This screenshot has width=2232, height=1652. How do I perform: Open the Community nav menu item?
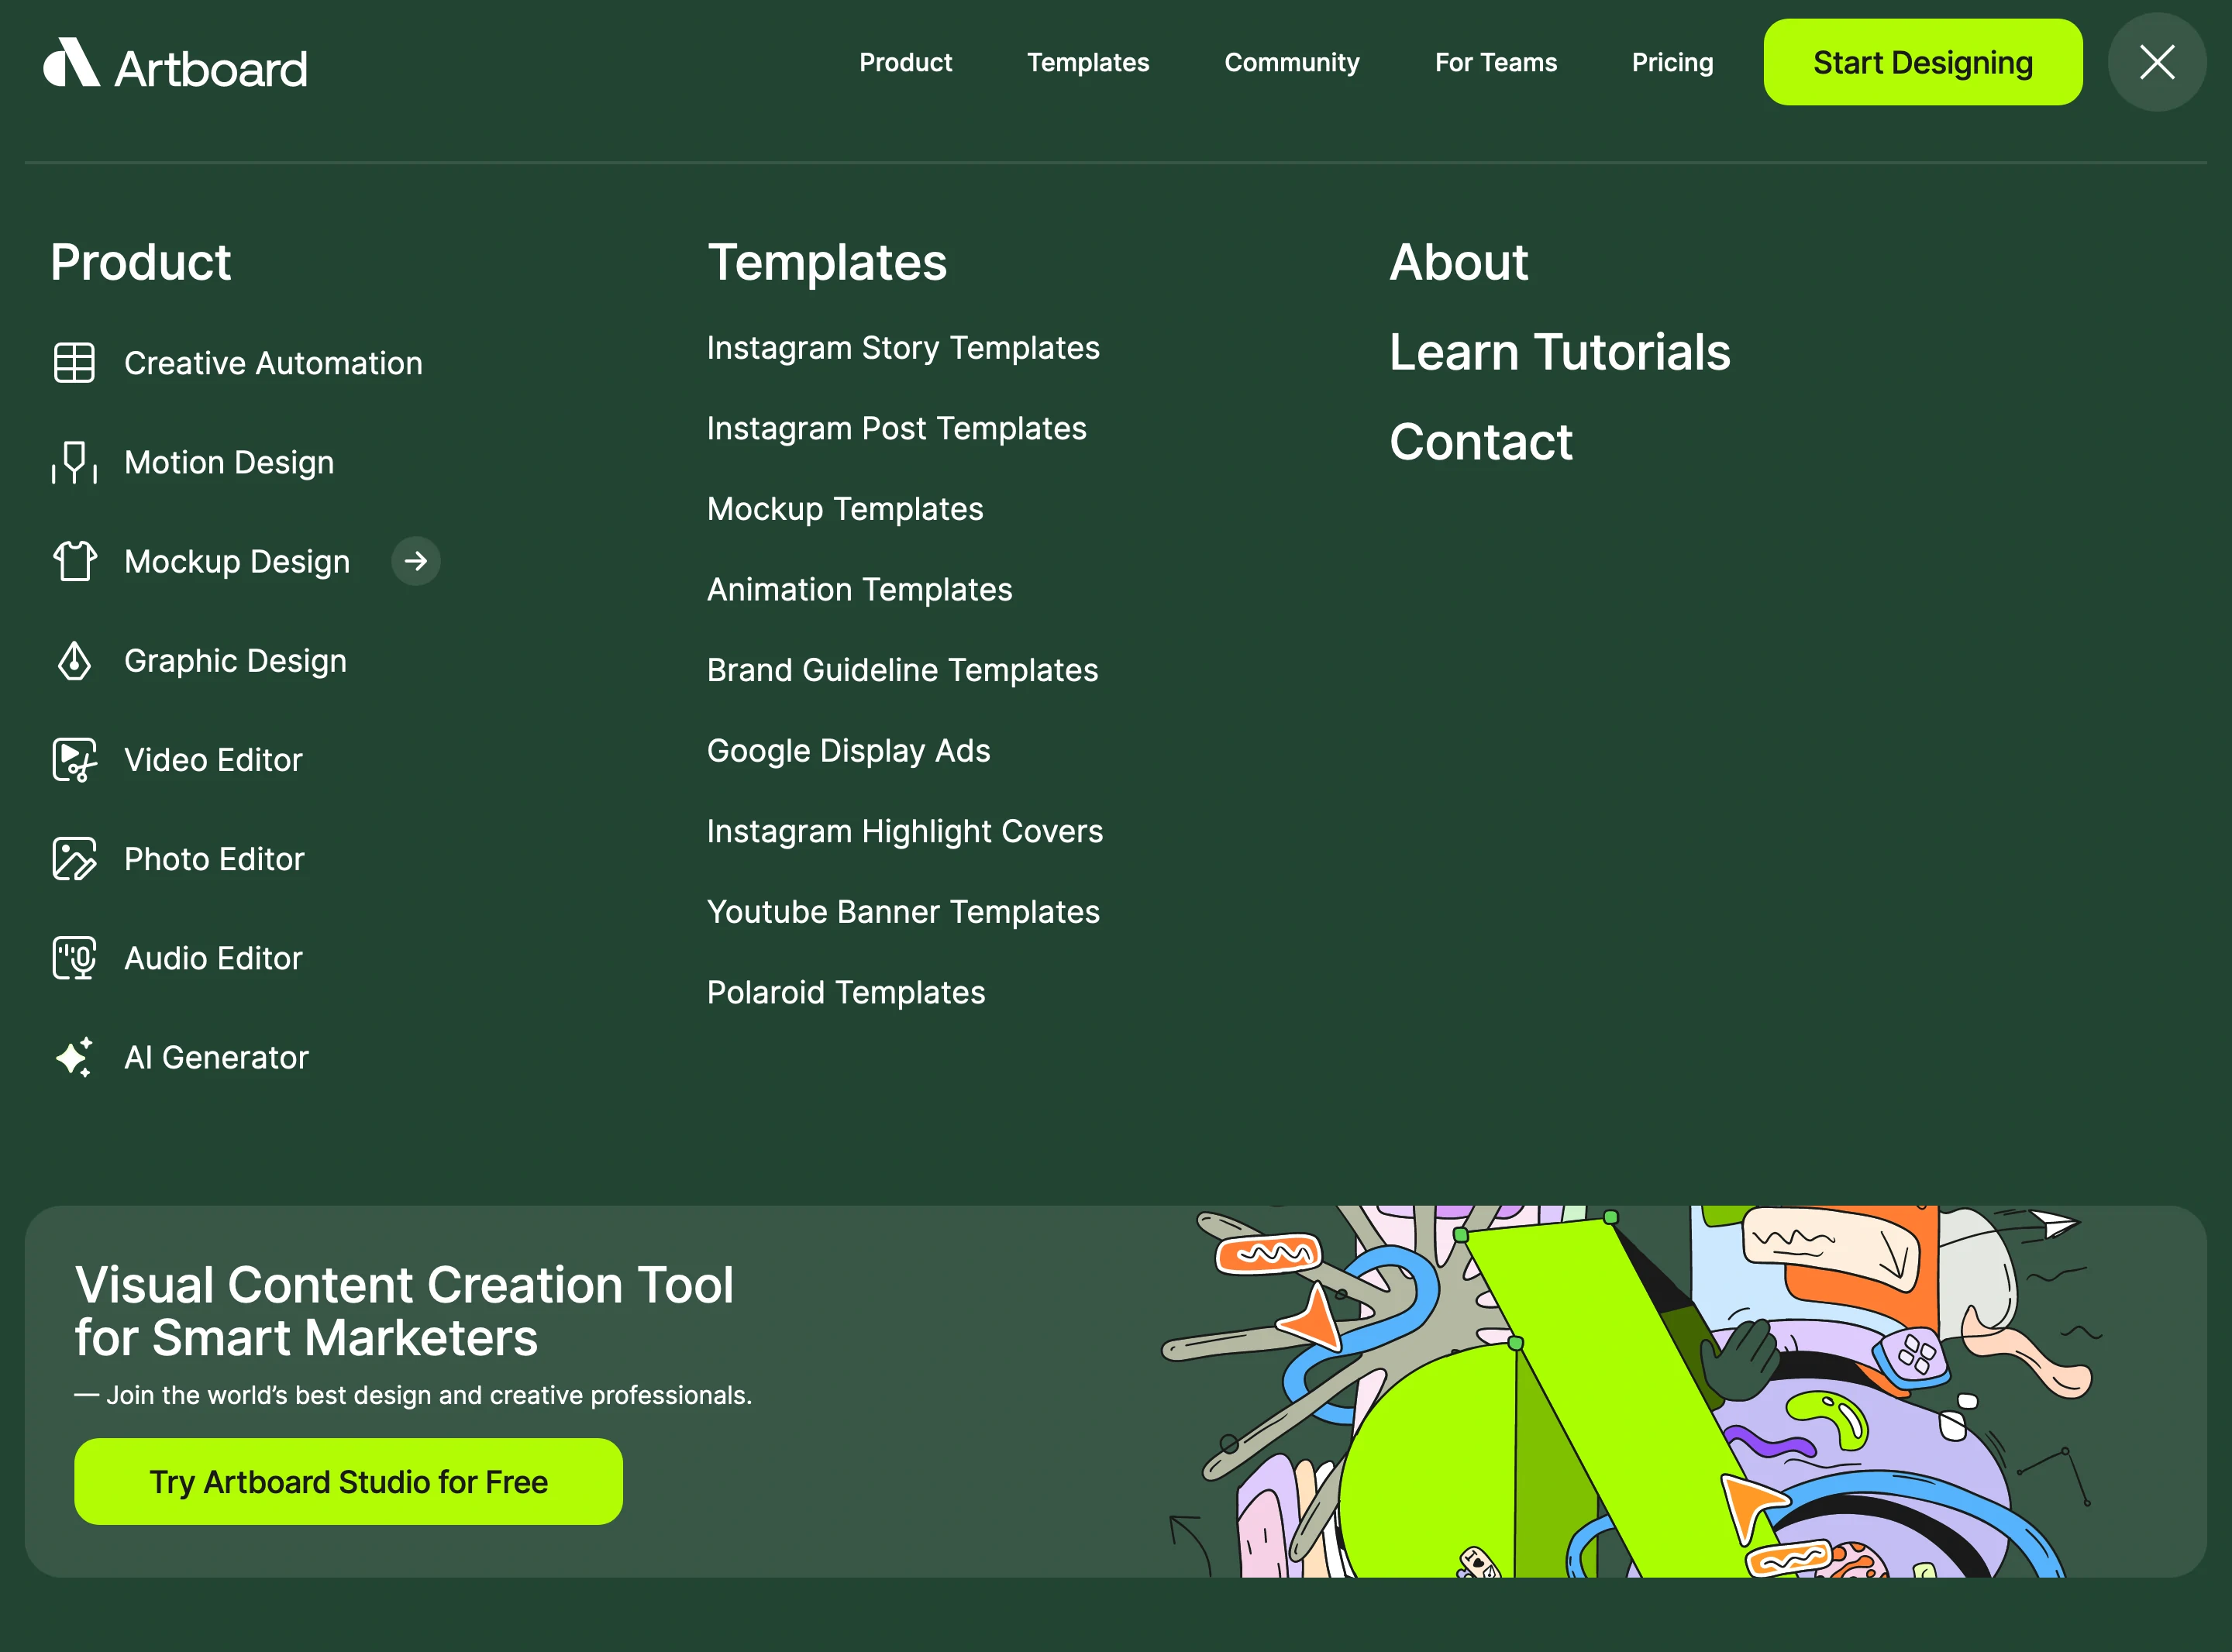[x=1291, y=62]
